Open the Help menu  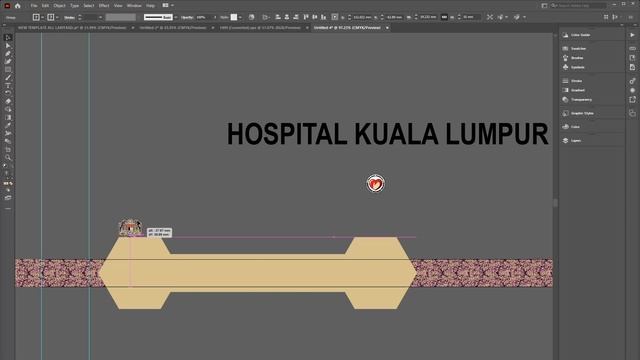[151, 6]
